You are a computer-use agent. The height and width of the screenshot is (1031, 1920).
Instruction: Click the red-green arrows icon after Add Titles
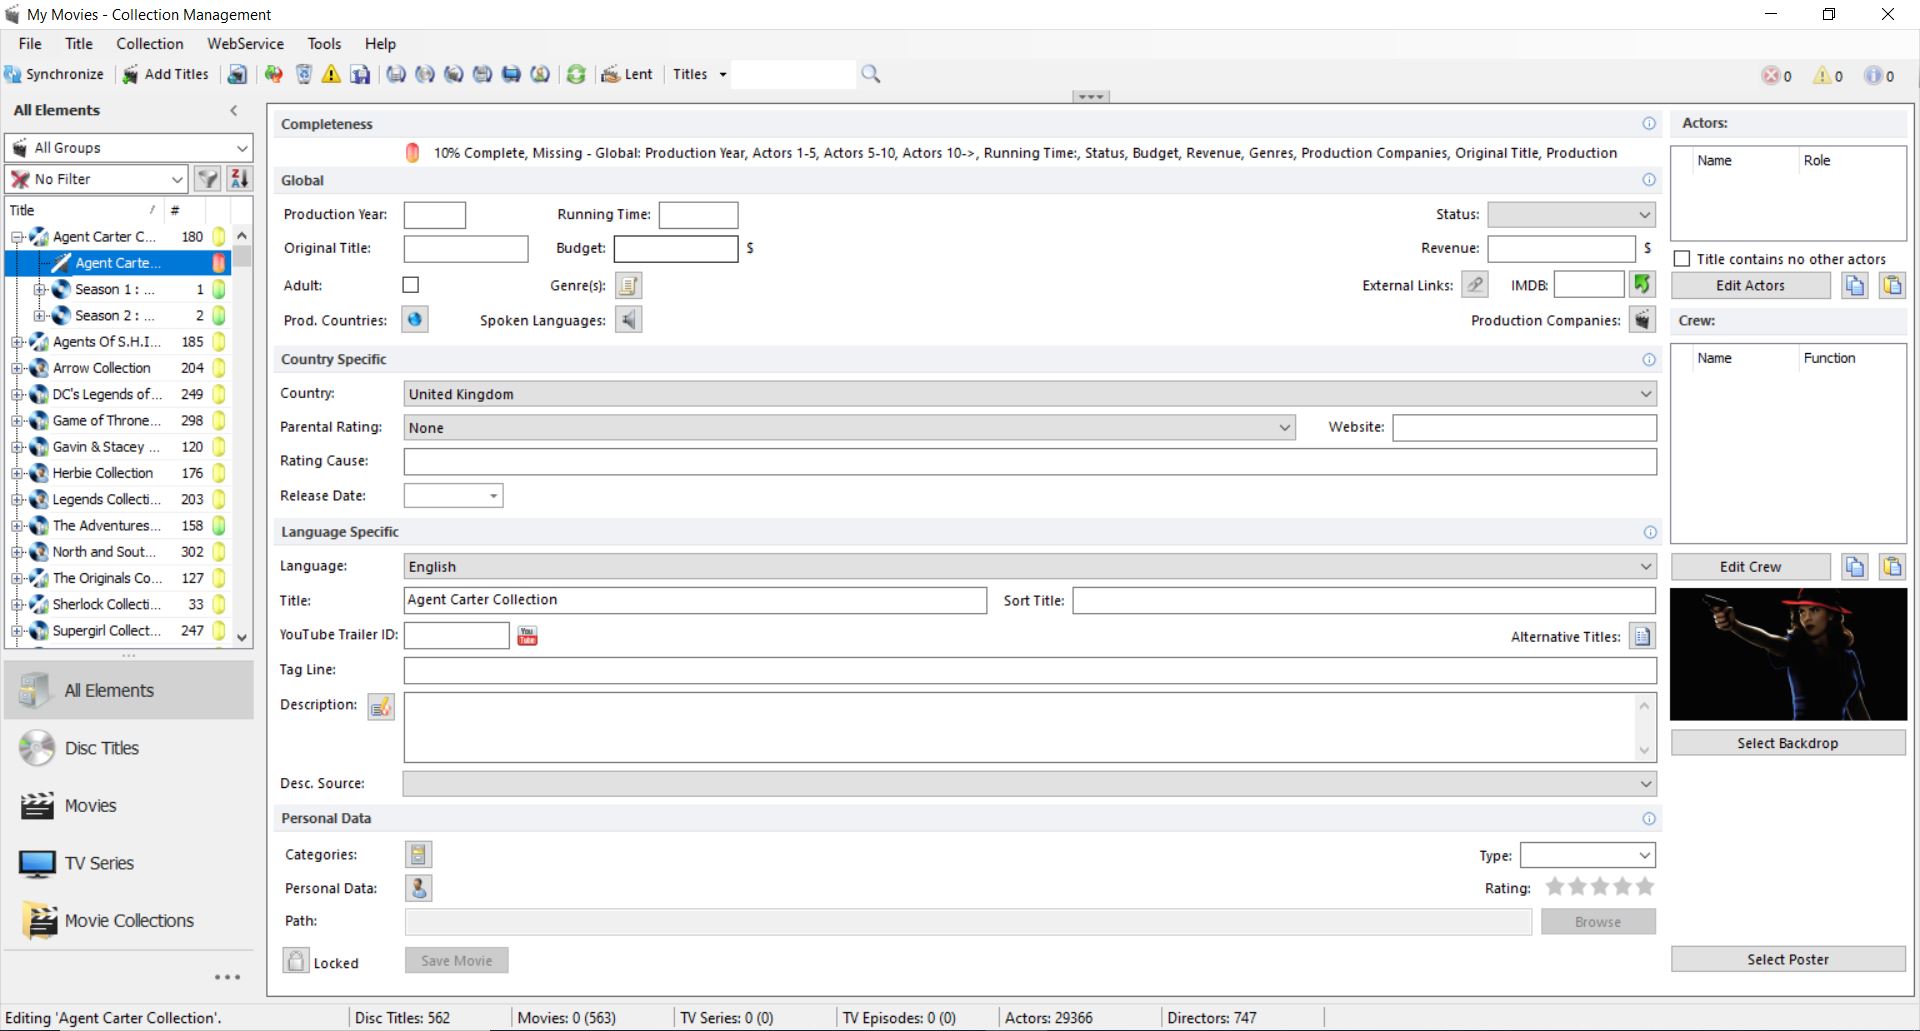tap(273, 74)
